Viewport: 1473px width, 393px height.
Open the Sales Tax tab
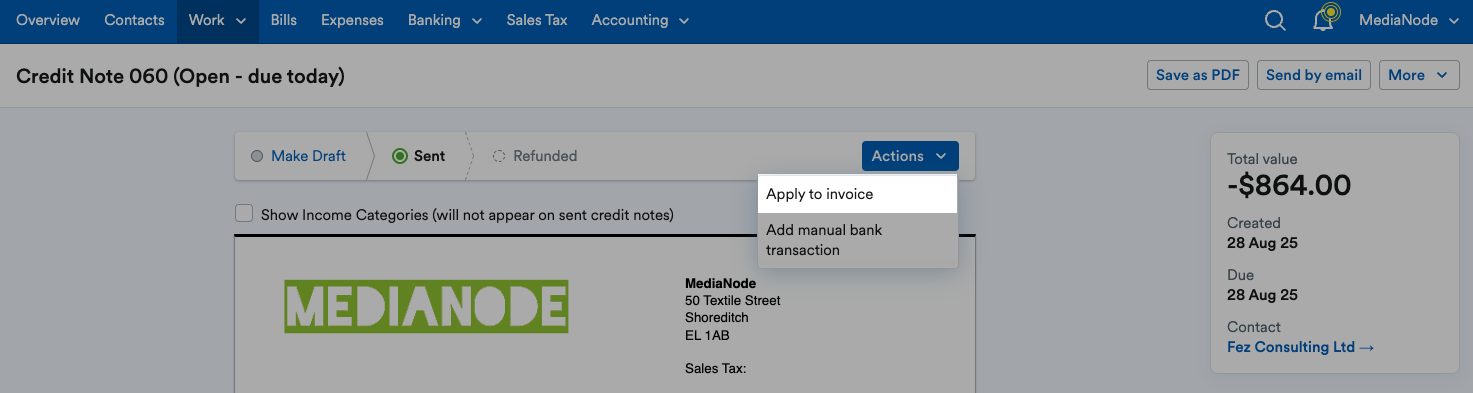tap(537, 20)
